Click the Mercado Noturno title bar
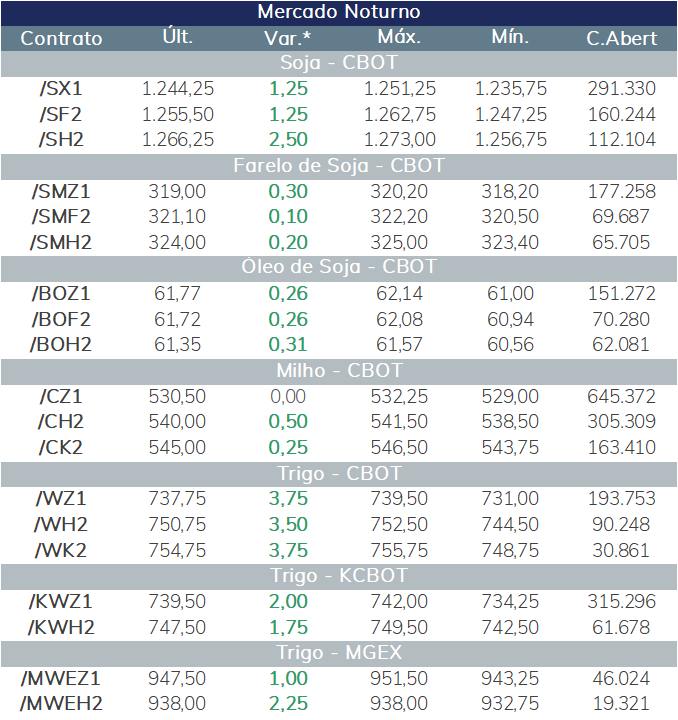 coord(339,12)
